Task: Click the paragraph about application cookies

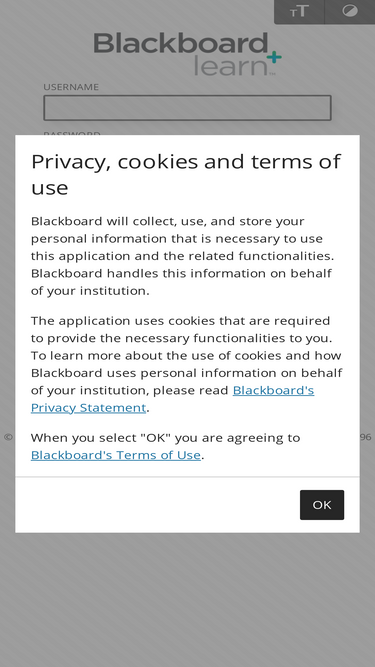Action: [x=186, y=364]
